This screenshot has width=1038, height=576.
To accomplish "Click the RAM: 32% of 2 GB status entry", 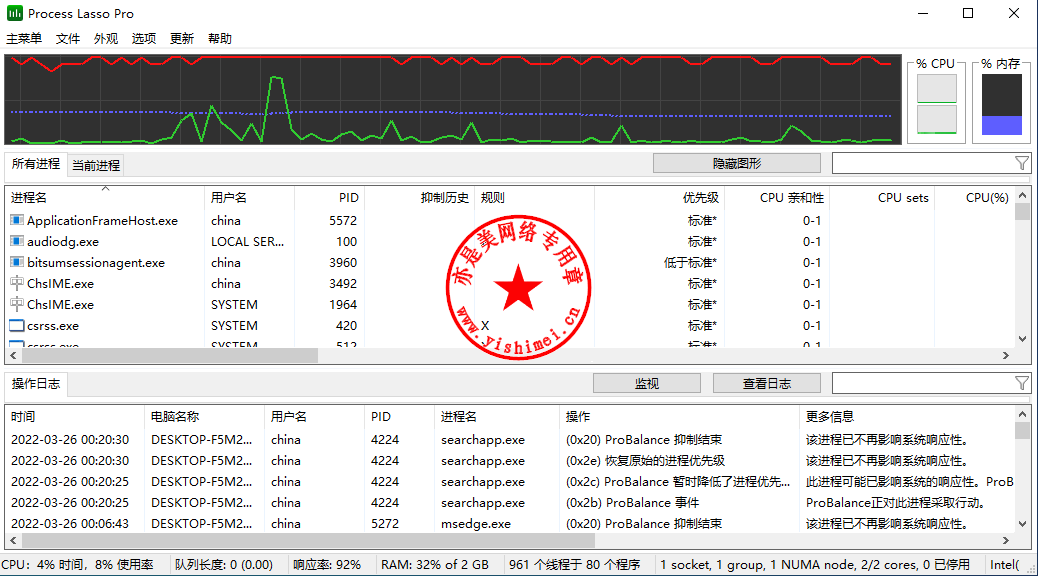I will pyautogui.click(x=435, y=565).
